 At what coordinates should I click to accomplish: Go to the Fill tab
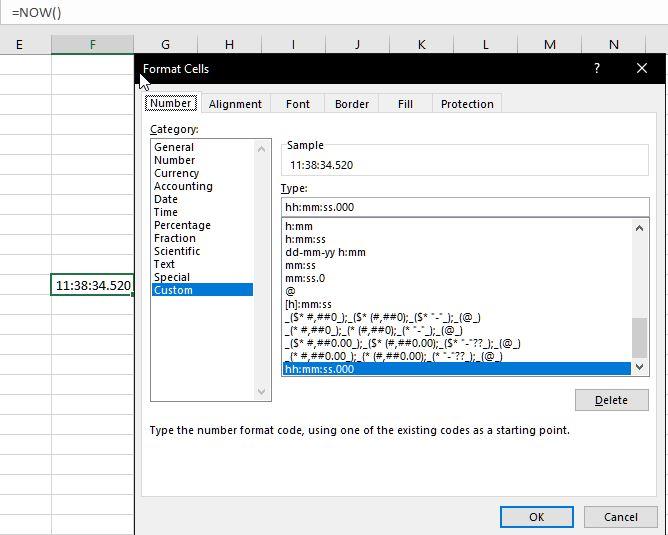tap(405, 104)
